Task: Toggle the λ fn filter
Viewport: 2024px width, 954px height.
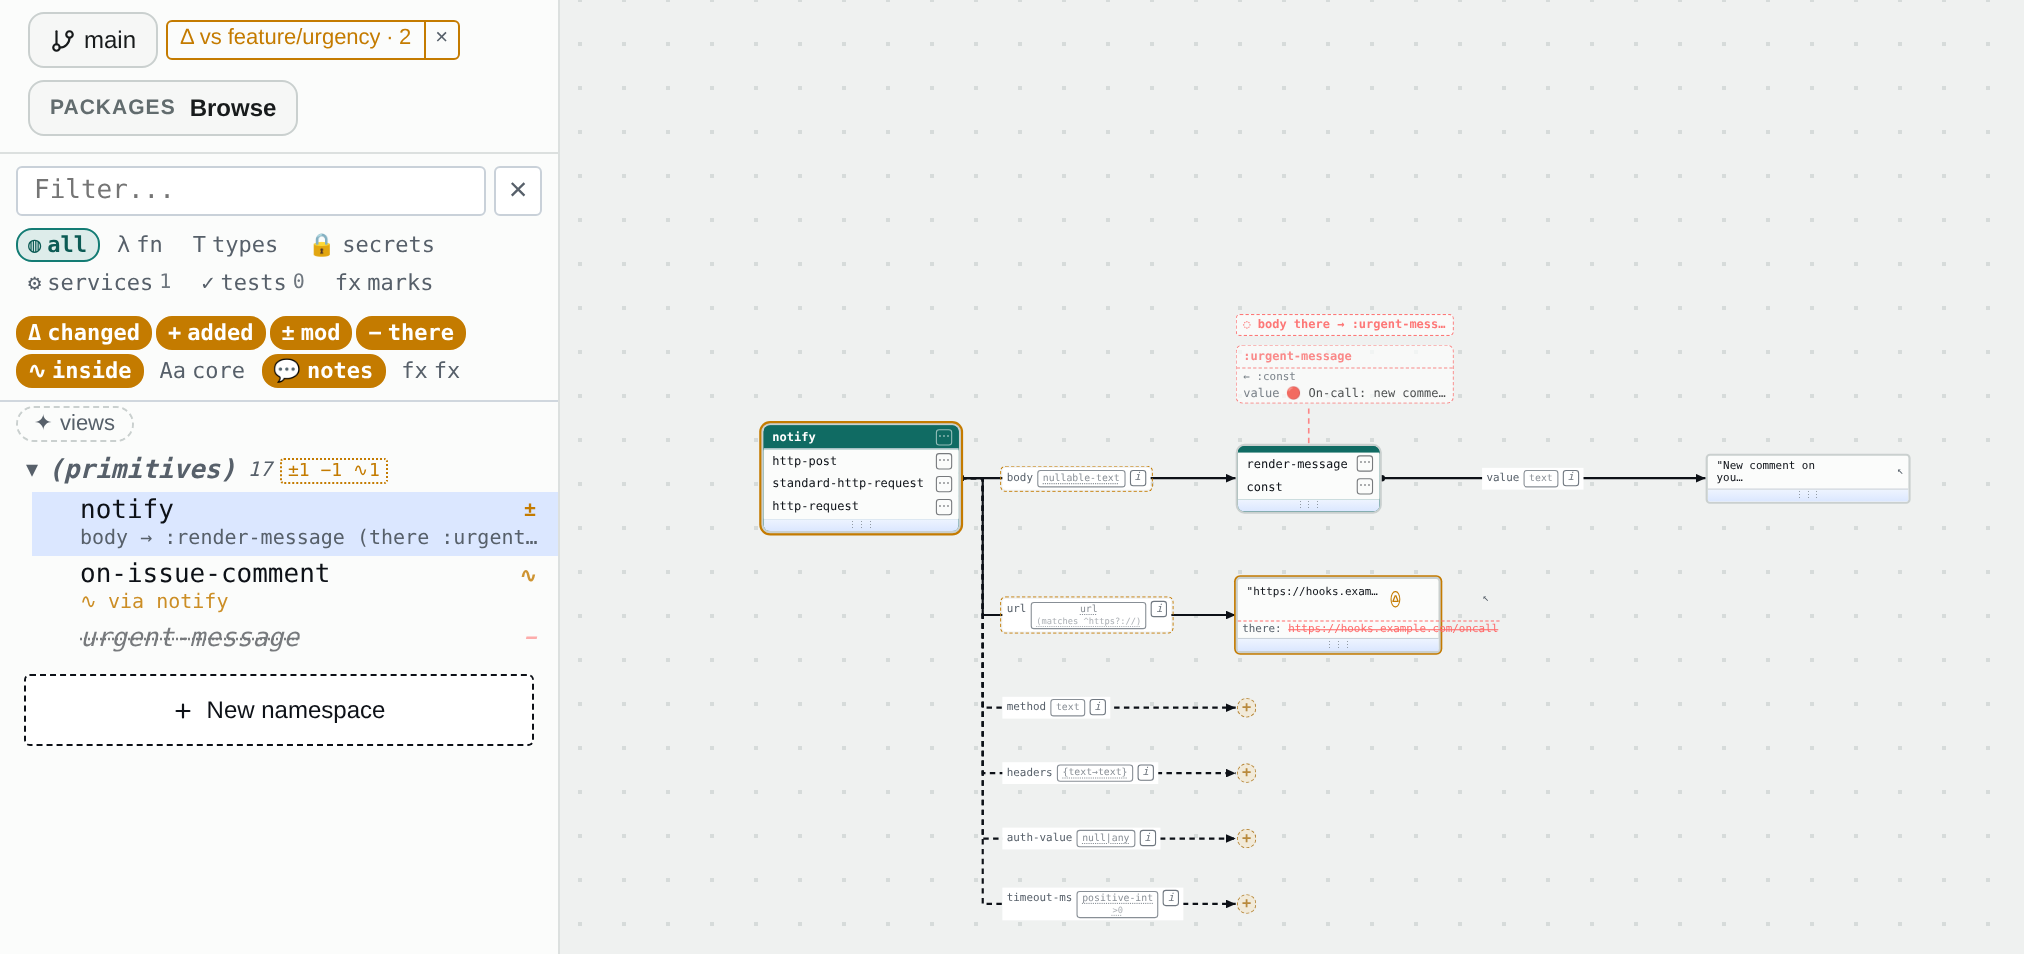Action: [140, 245]
